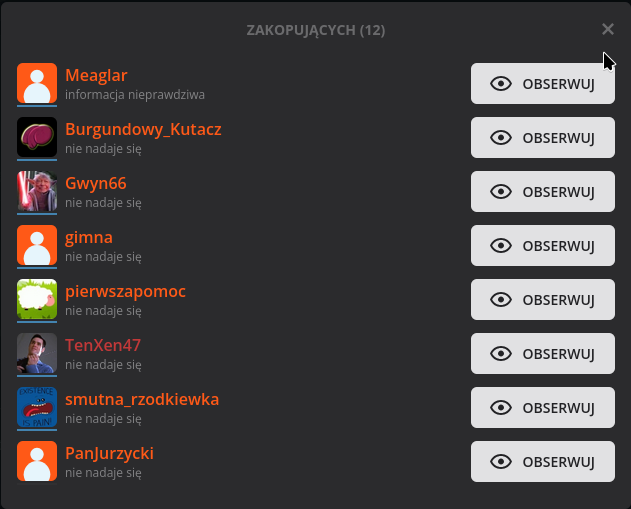Click Meaglar's default avatar icon
This screenshot has width=631, height=509.
point(37,83)
